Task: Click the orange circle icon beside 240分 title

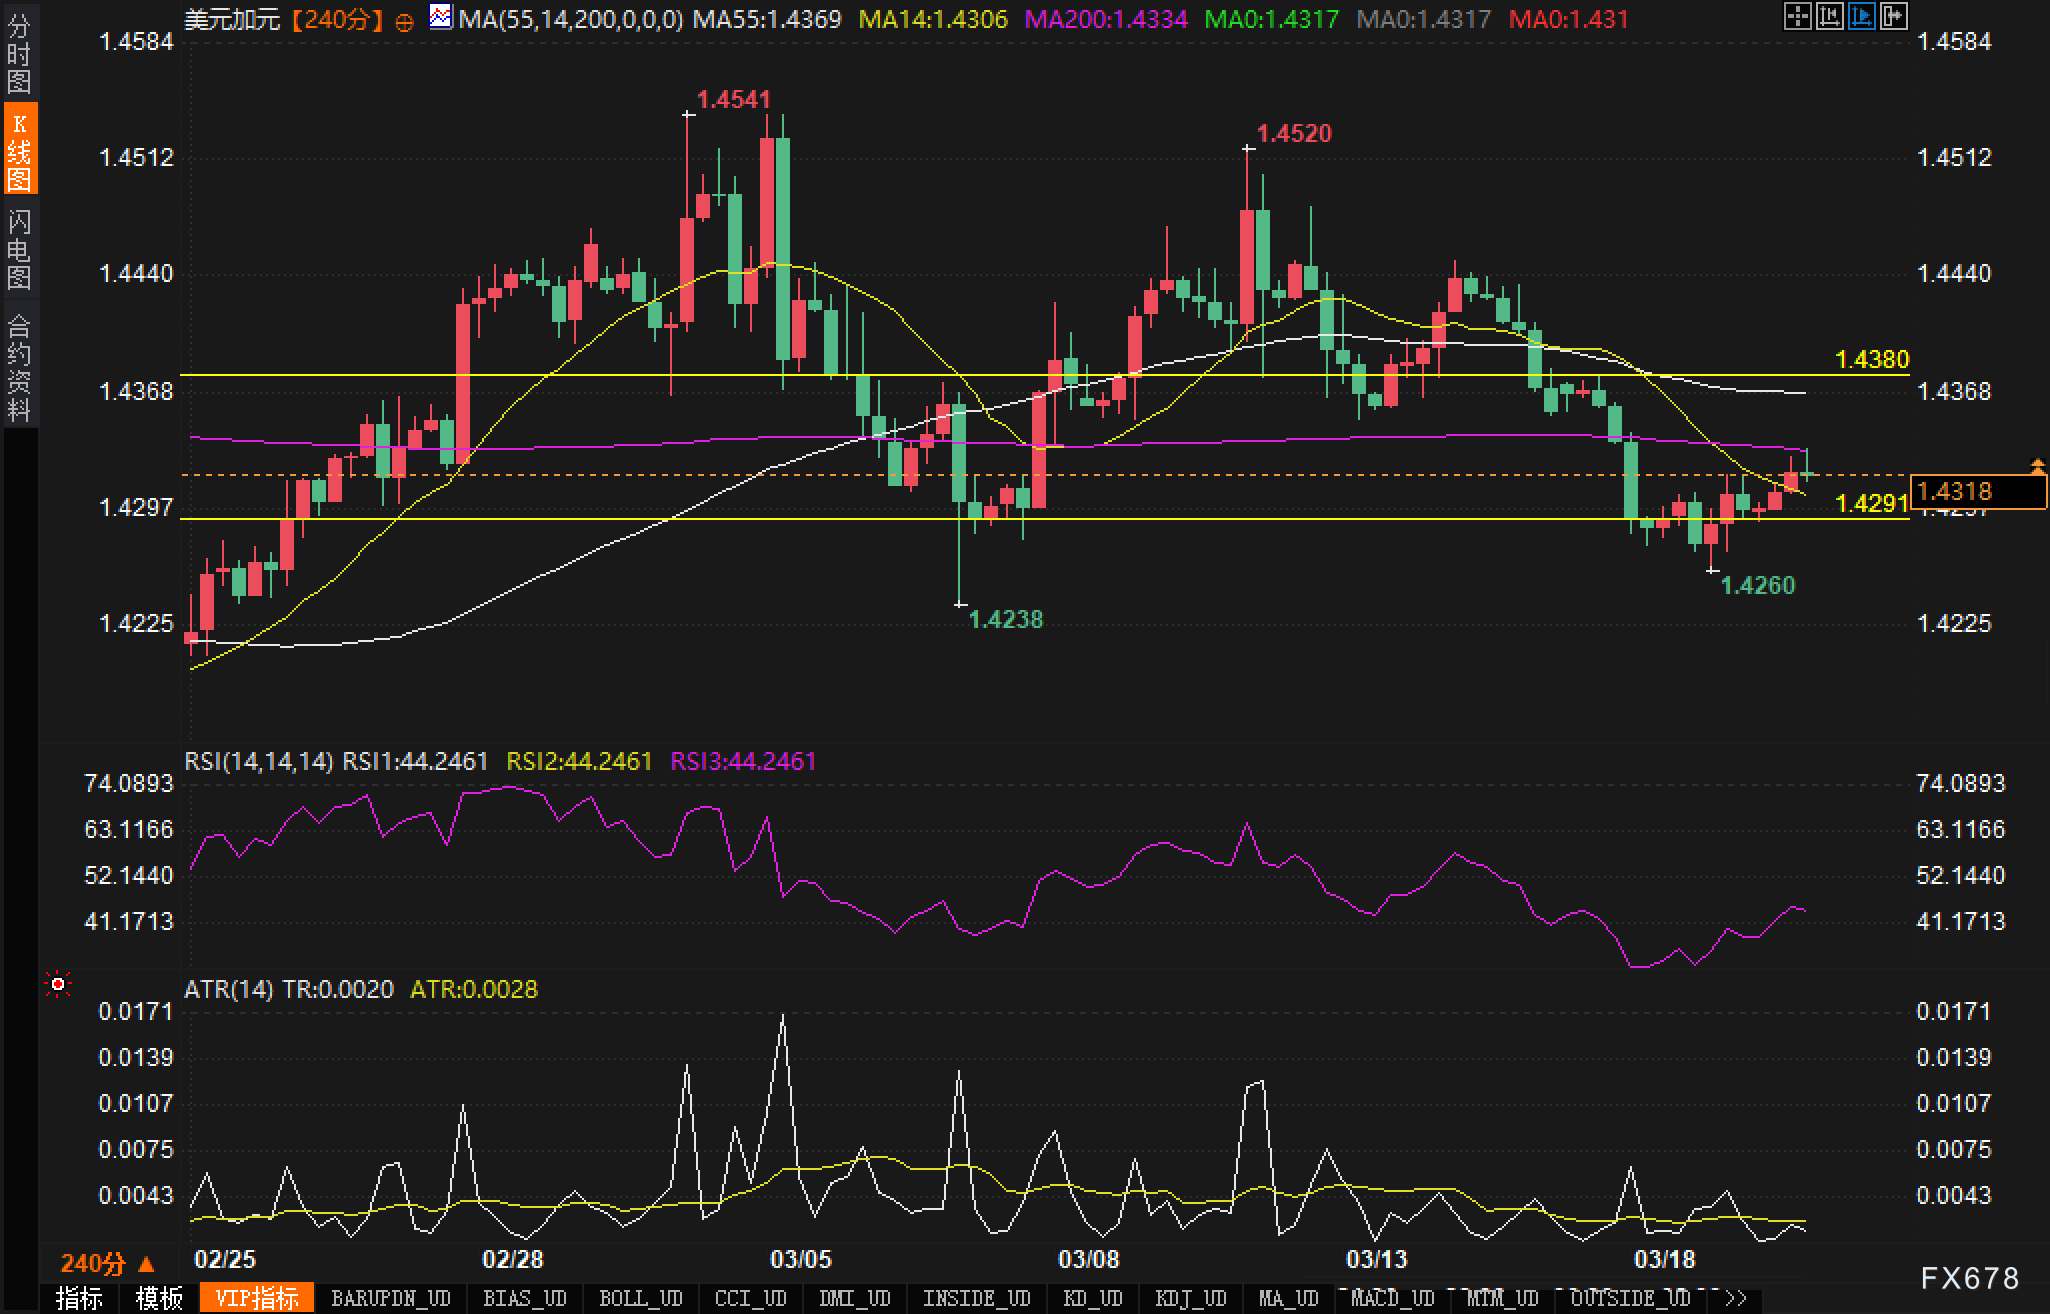Action: tap(404, 22)
